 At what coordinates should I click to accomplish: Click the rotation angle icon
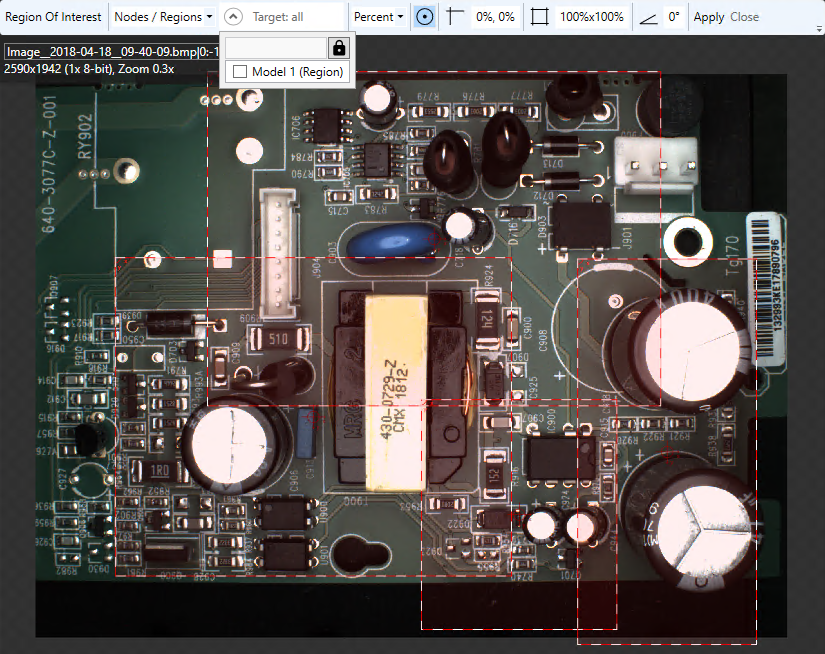point(649,17)
